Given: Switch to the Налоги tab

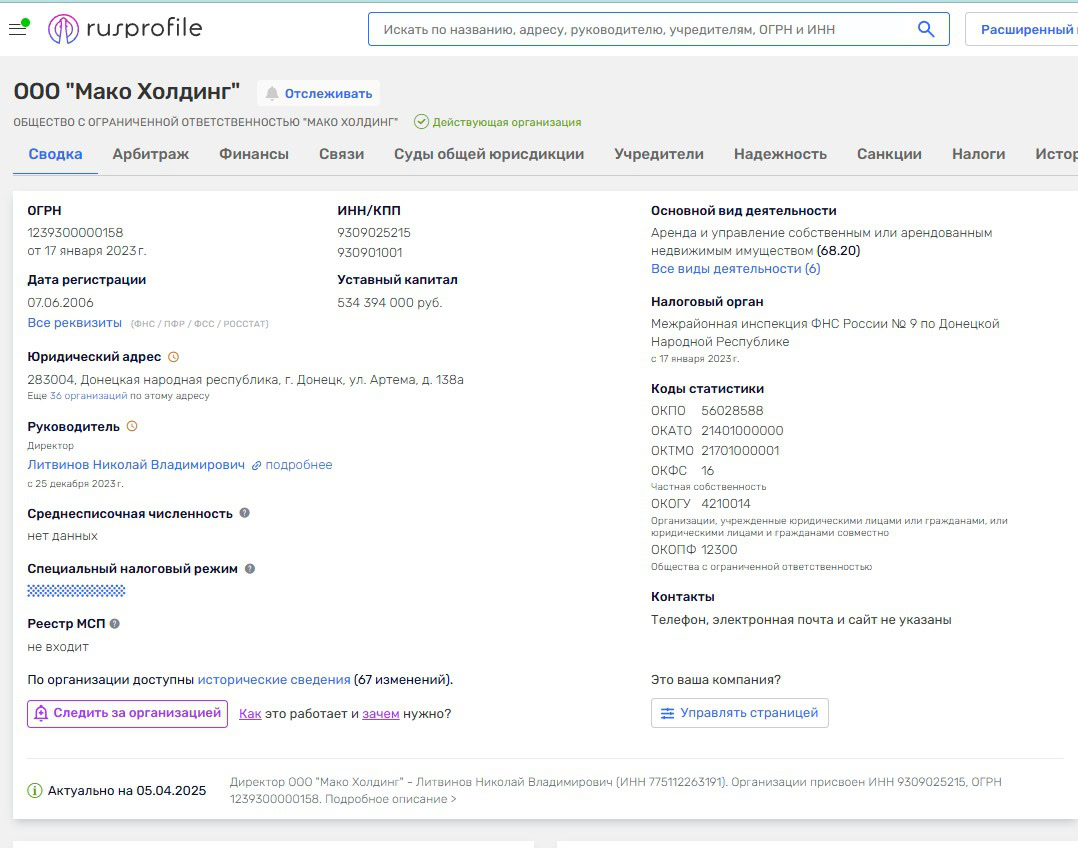Looking at the screenshot, I should tap(978, 154).
